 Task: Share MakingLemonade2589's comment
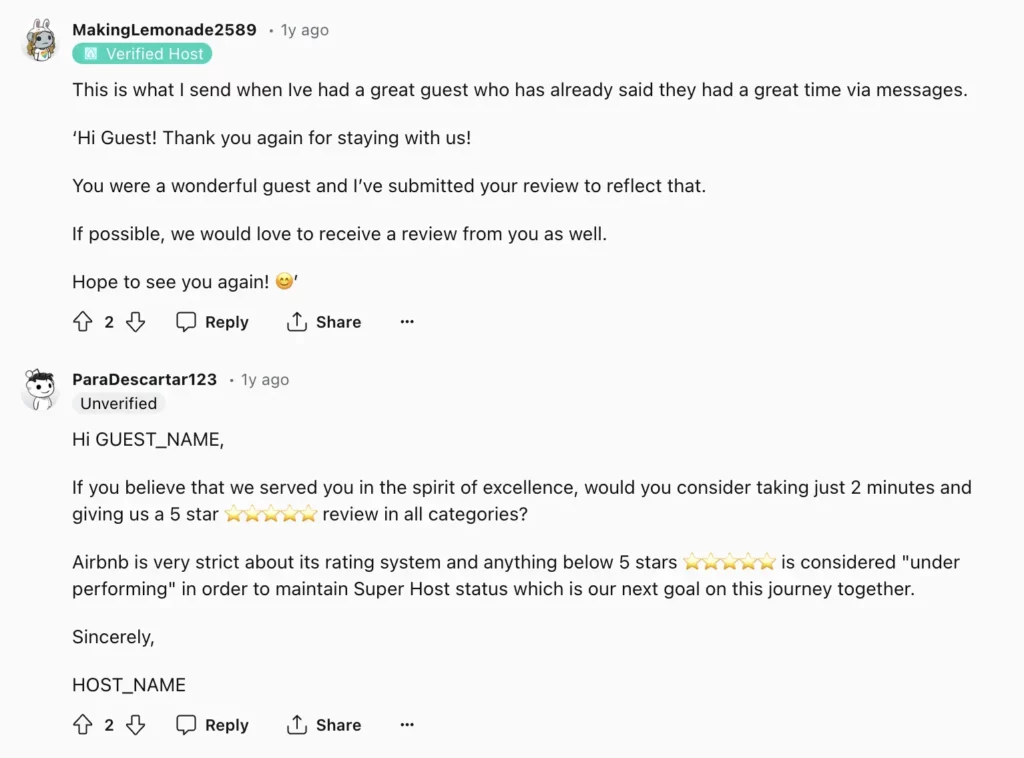tap(324, 322)
